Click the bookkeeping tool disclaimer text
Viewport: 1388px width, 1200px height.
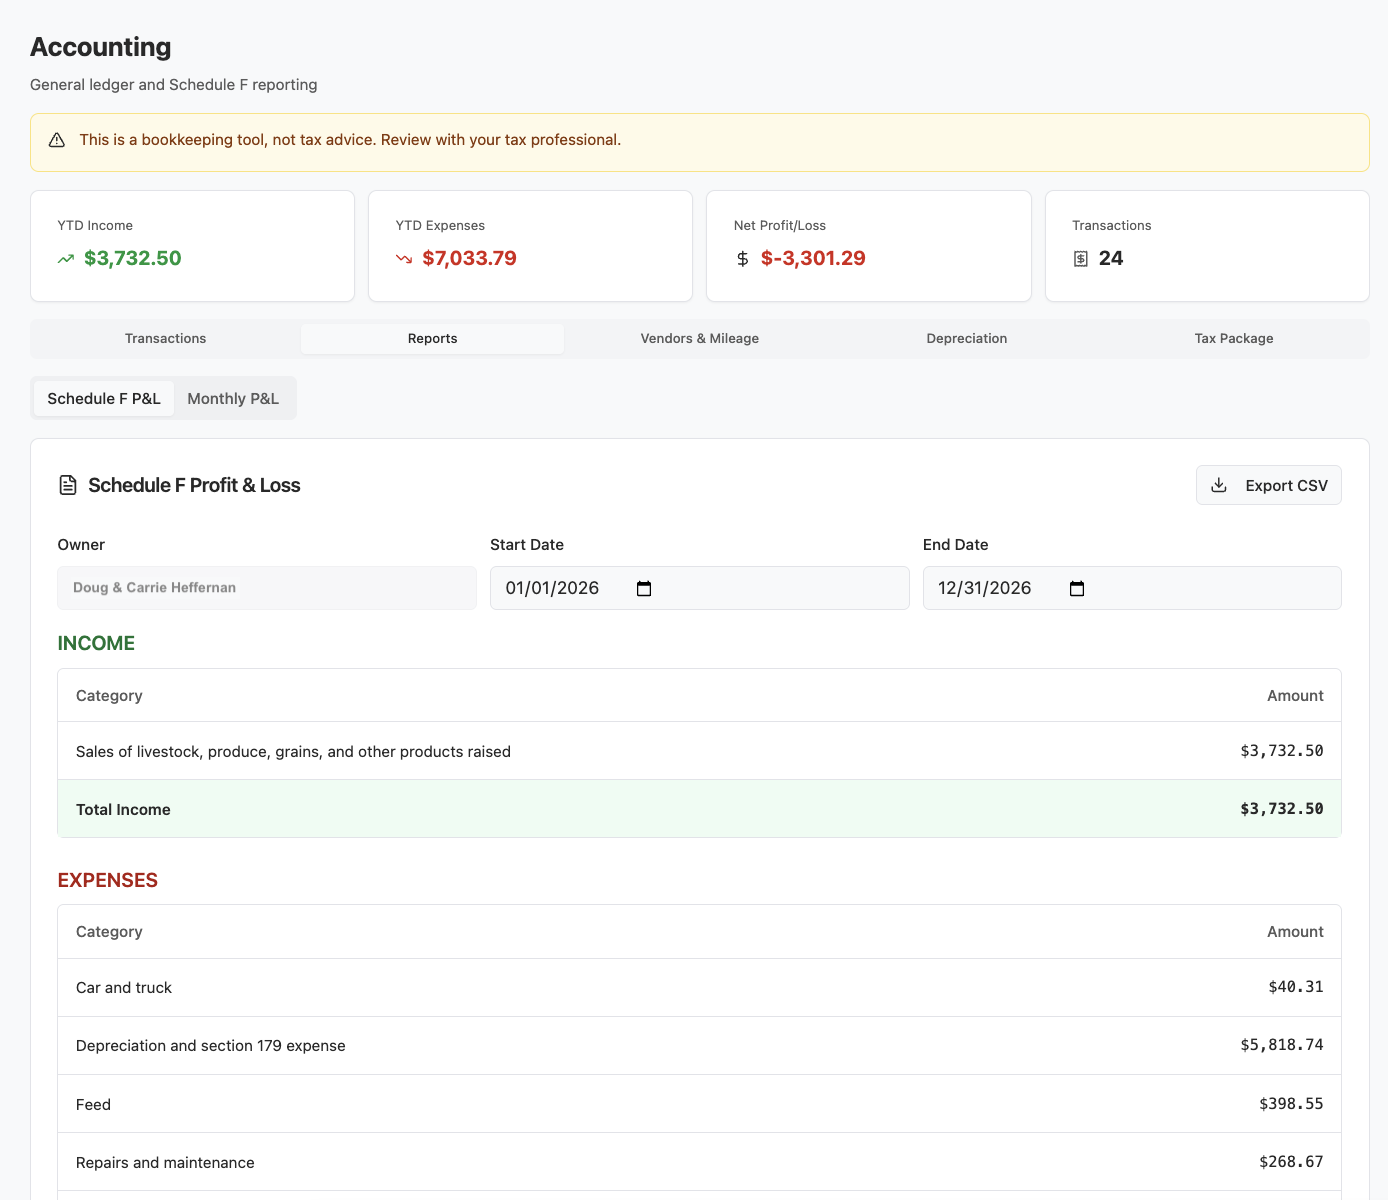(350, 140)
